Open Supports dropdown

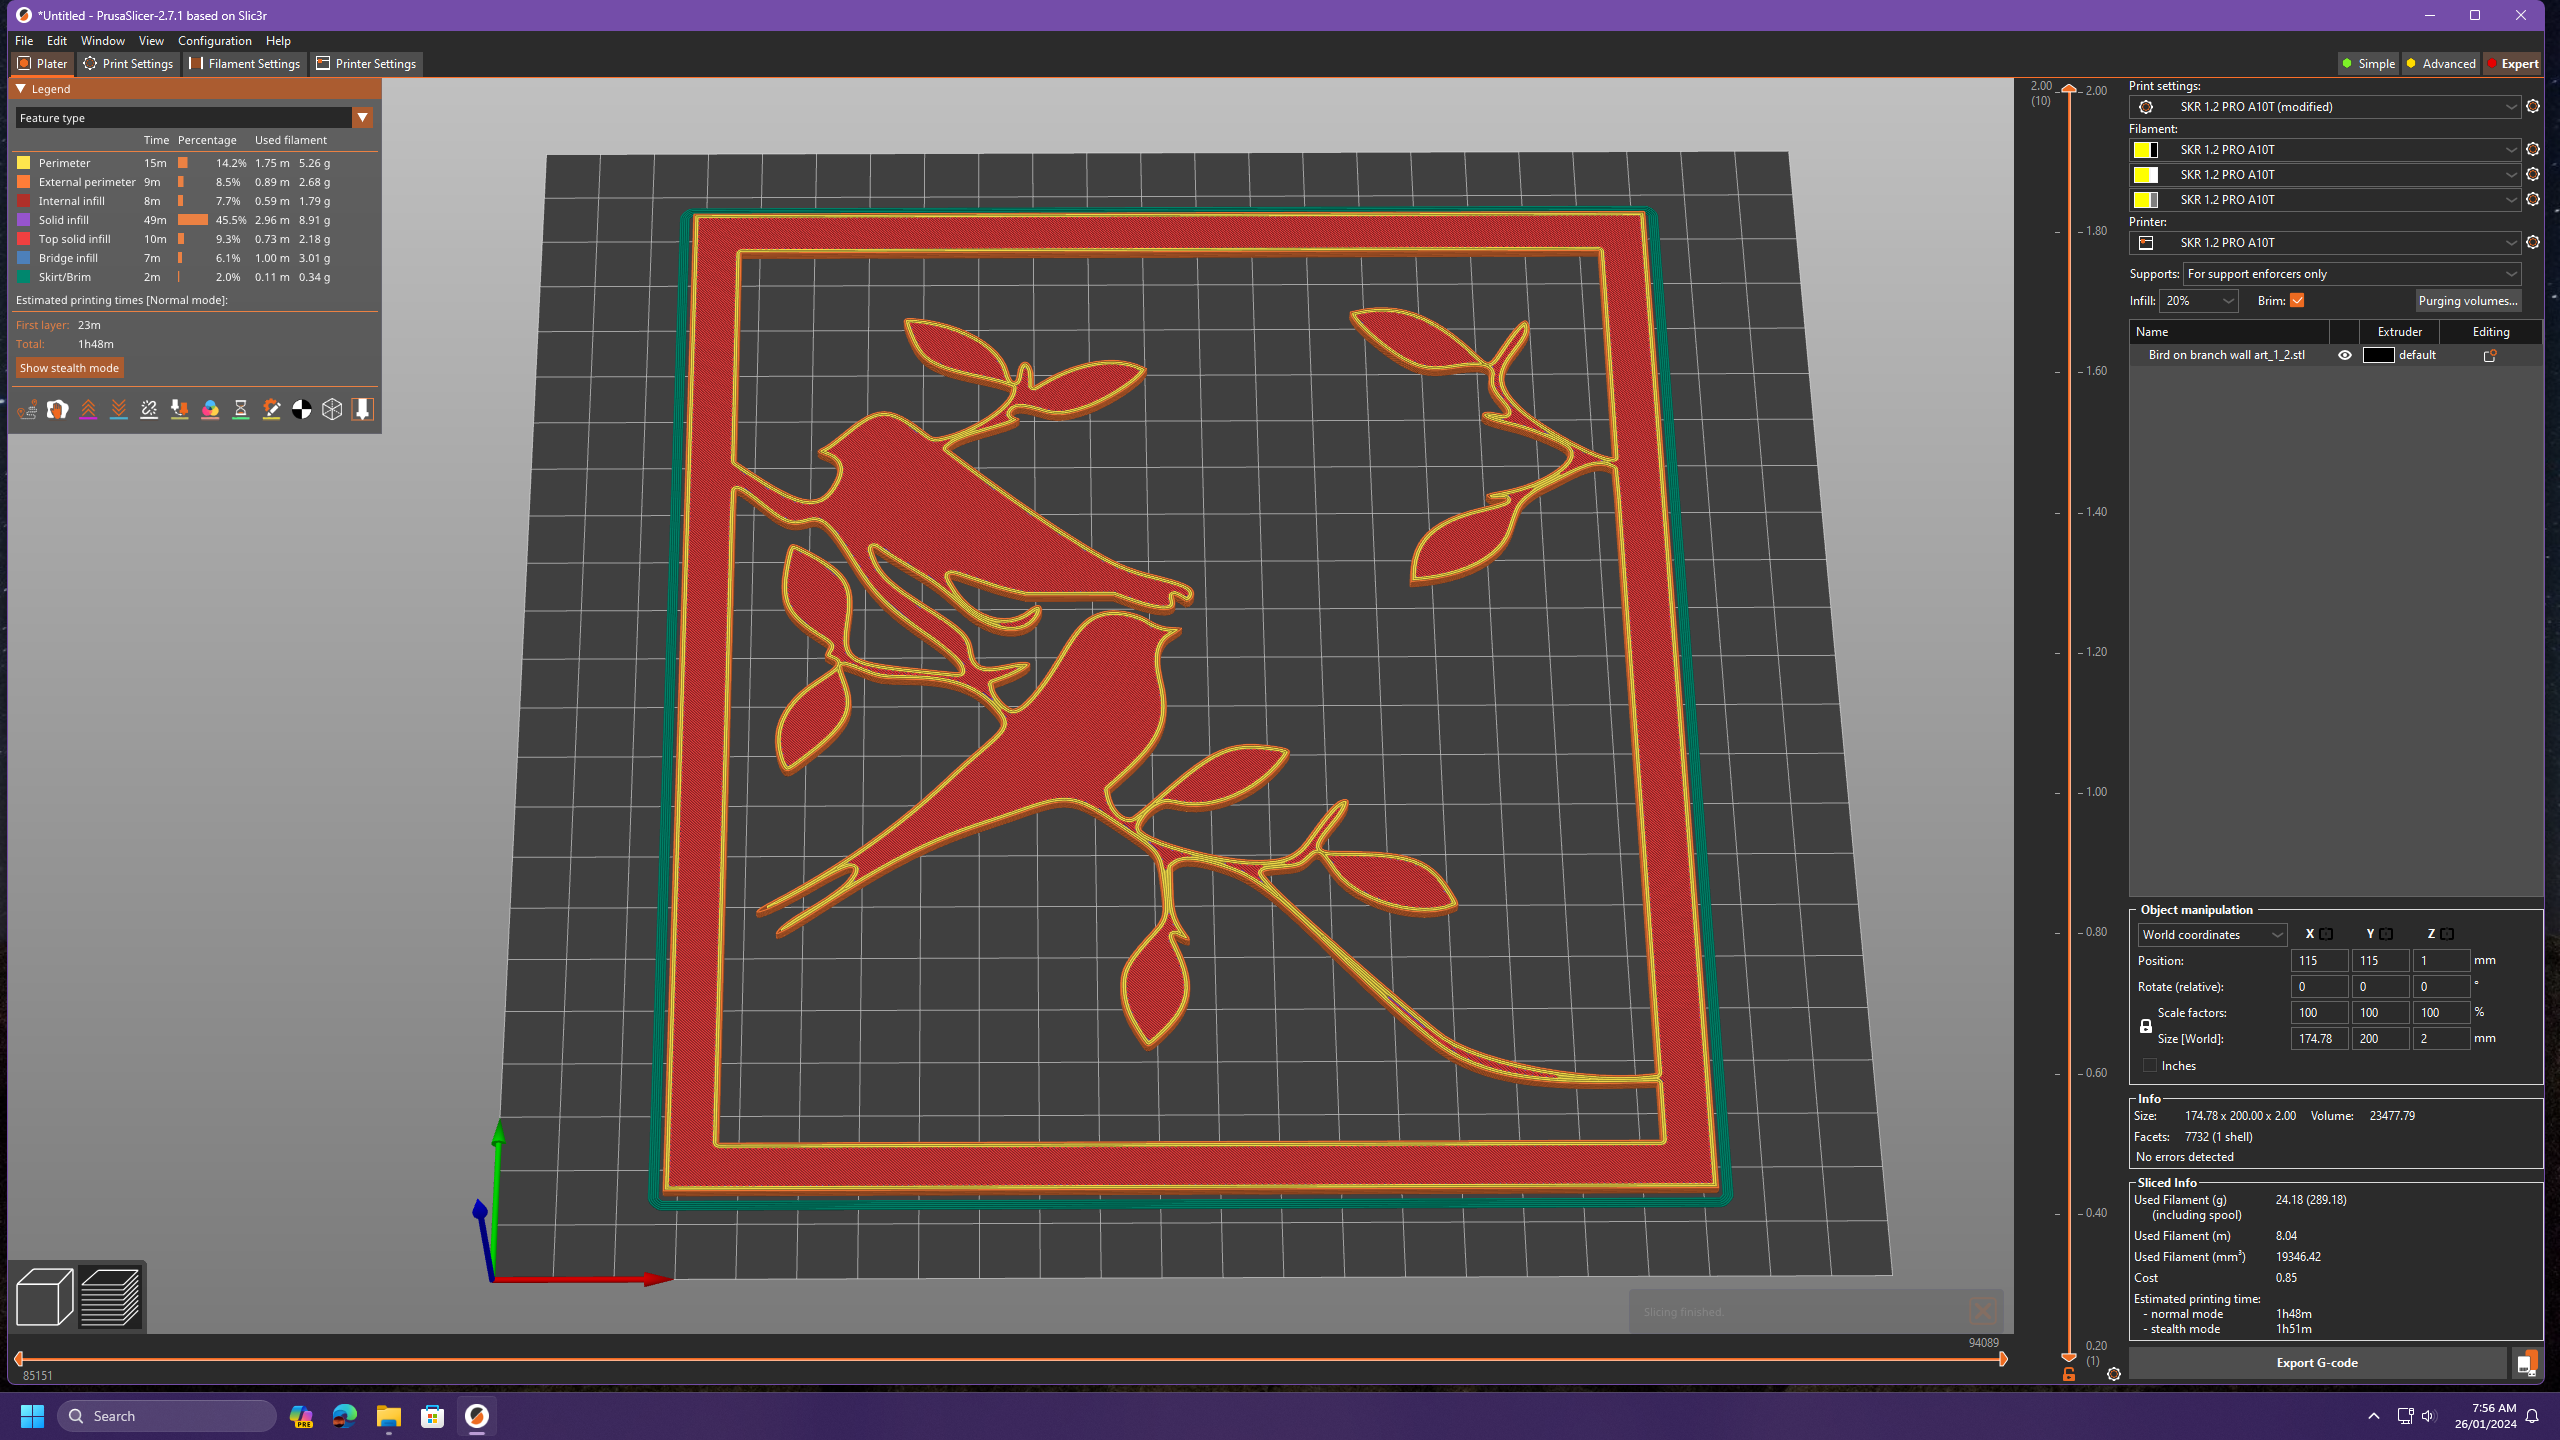point(2351,274)
